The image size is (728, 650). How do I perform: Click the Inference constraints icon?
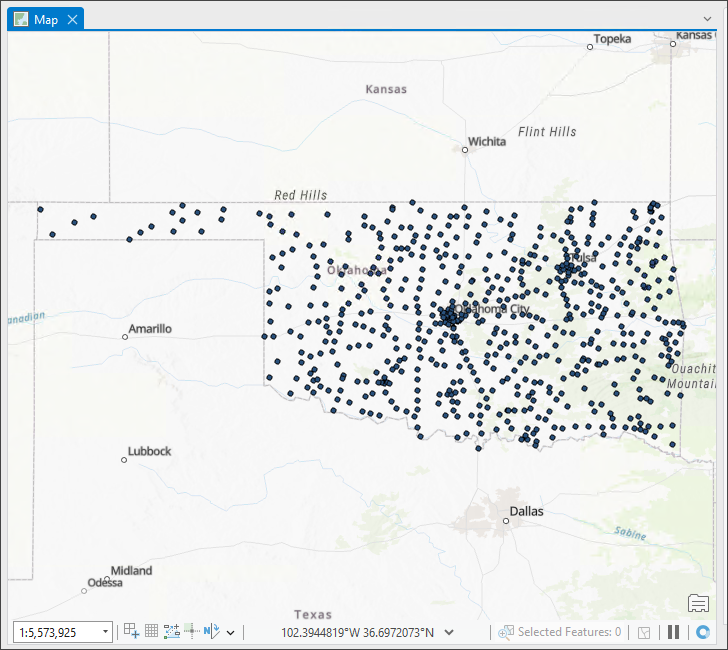click(191, 631)
